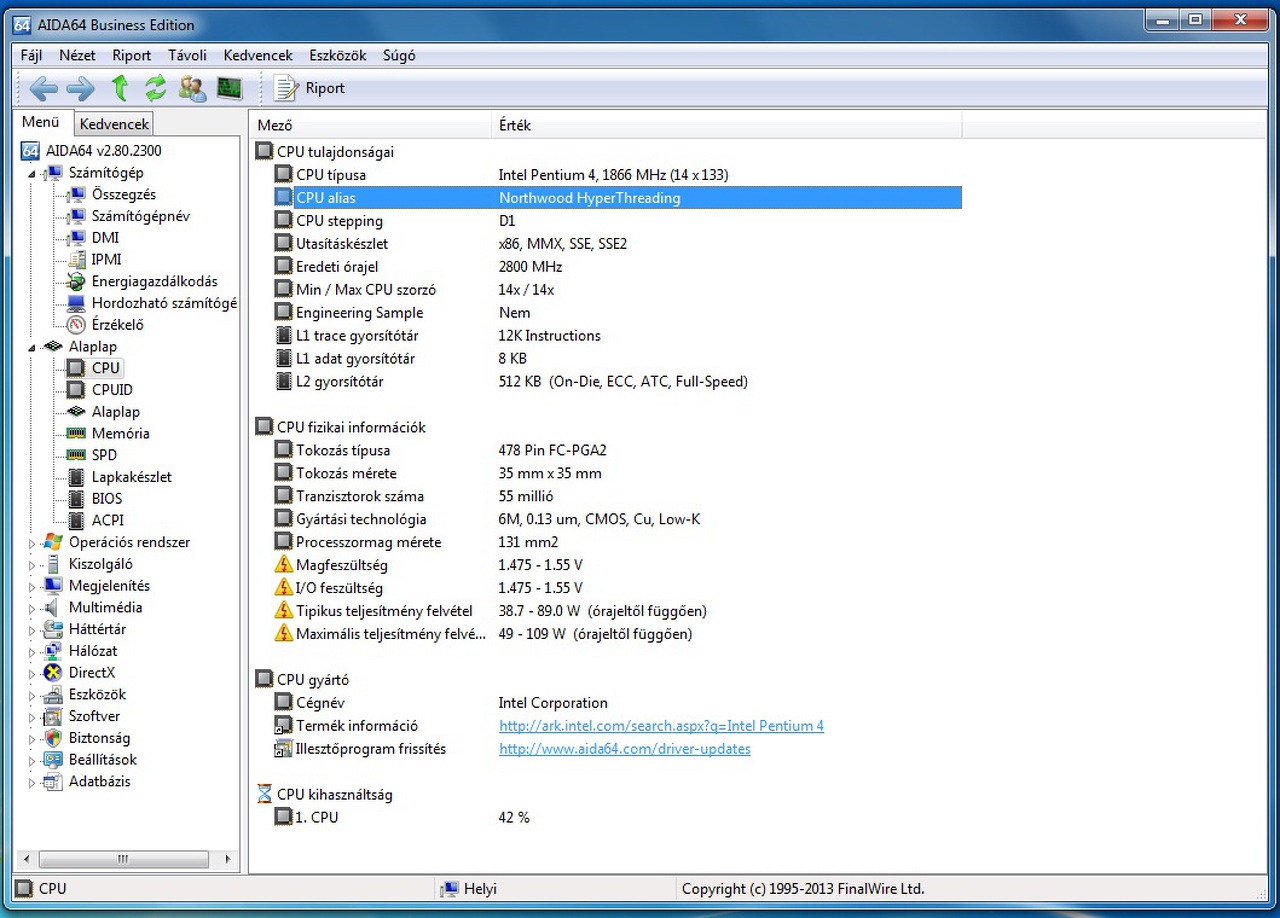Select the Cégnév row
Screen dimensions: 1280x918
[x=617, y=703]
